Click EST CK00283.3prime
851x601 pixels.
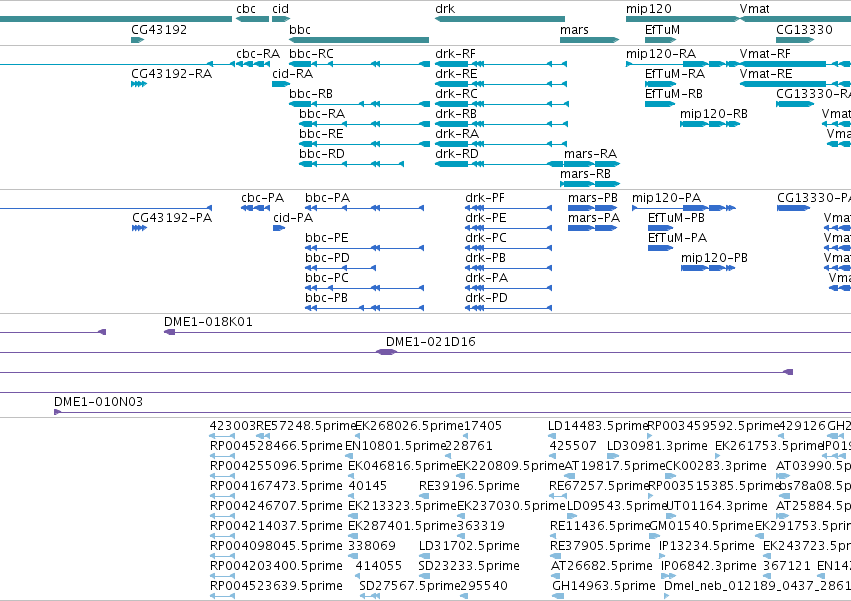[670, 476]
